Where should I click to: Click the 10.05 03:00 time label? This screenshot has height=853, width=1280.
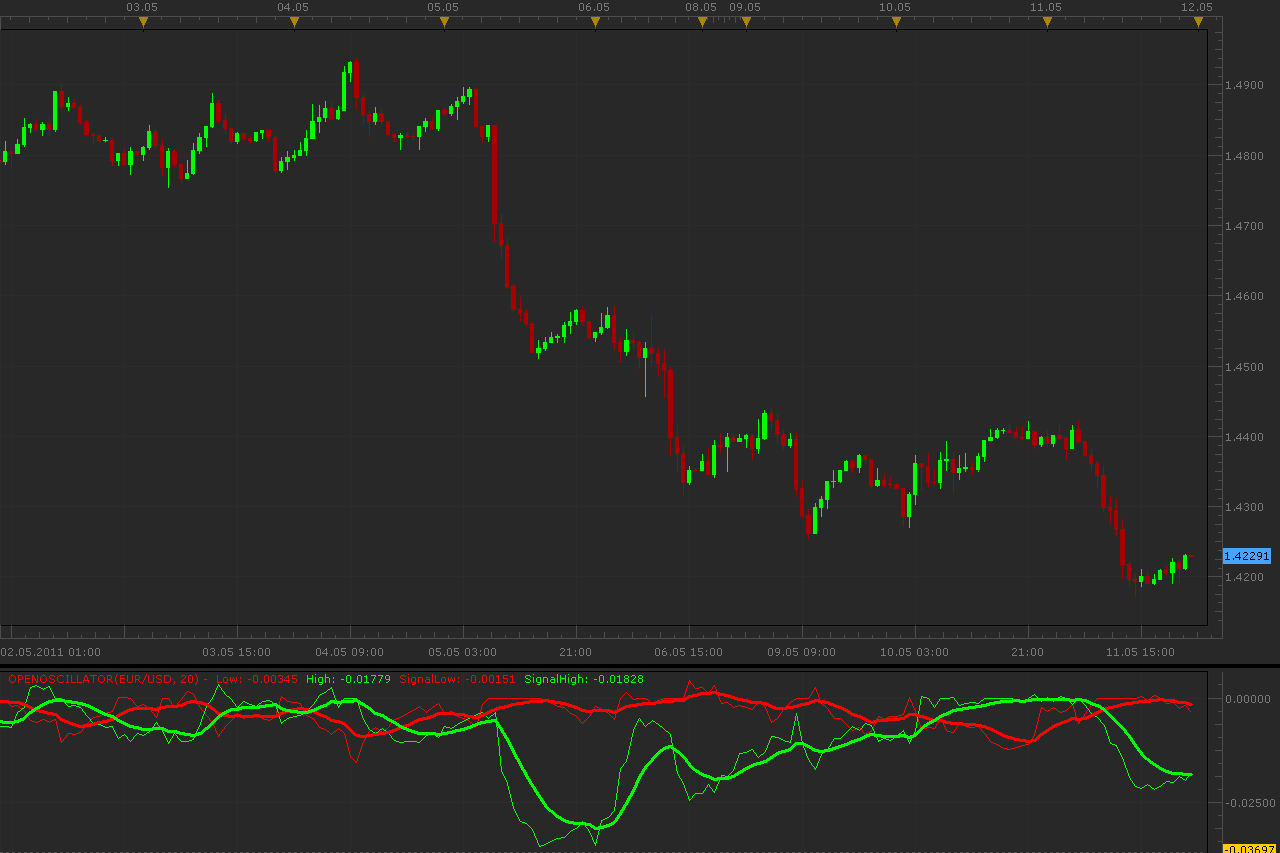pyautogui.click(x=914, y=652)
